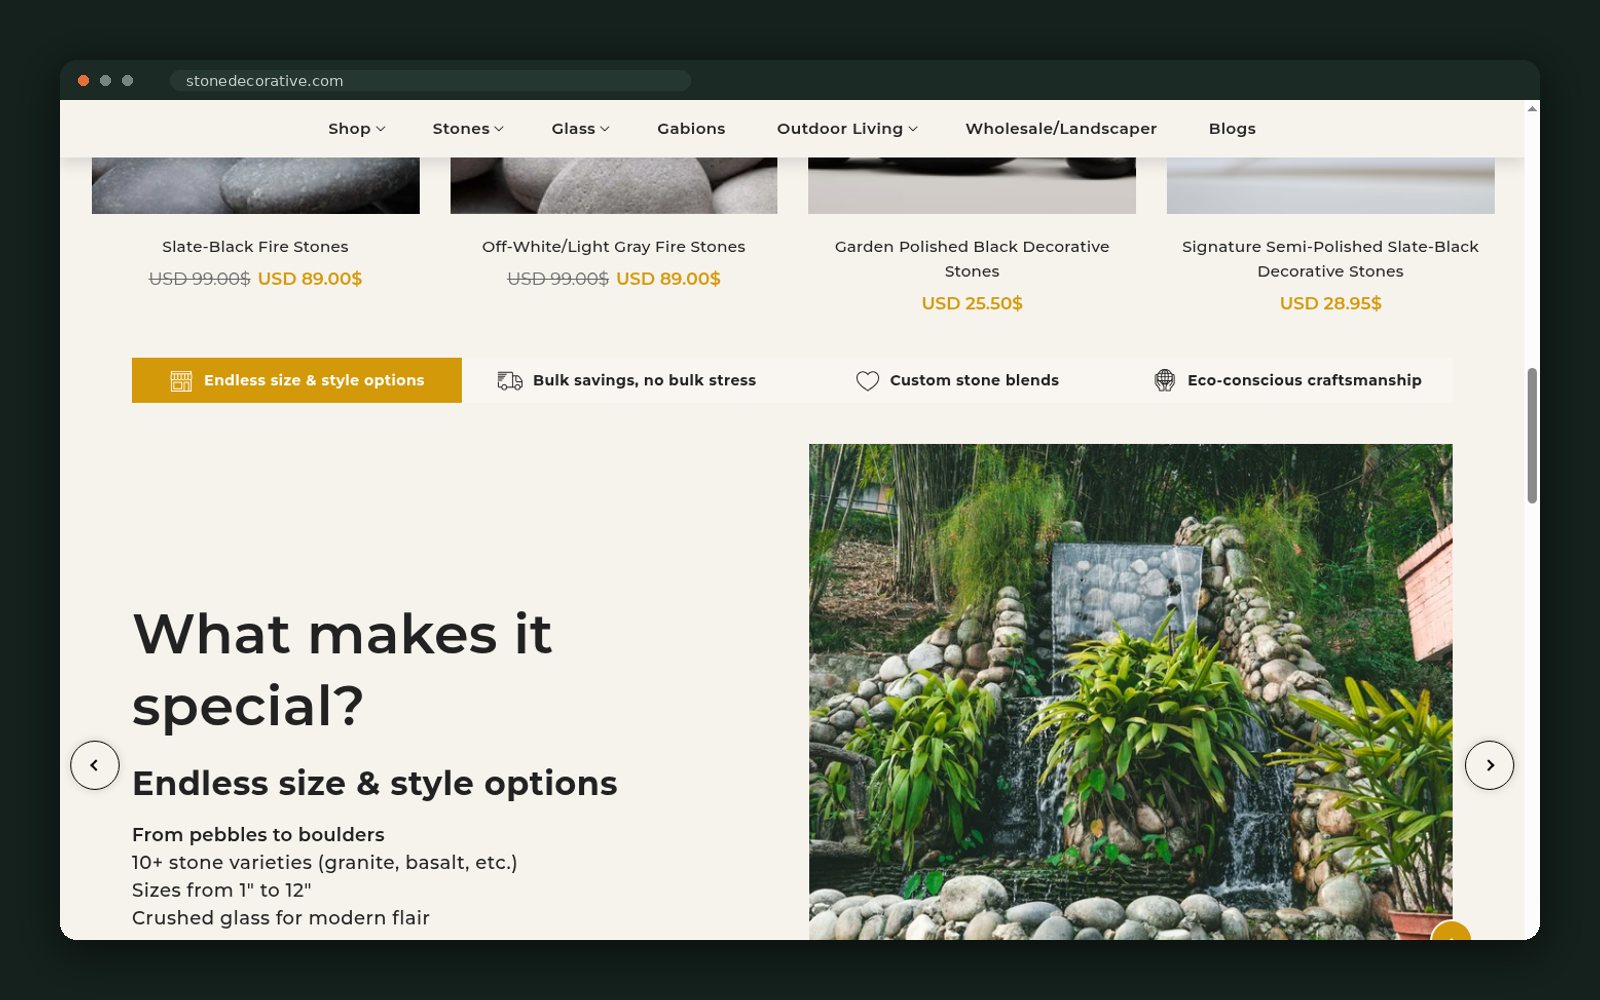This screenshot has height=1000, width=1600.
Task: Expand the Outdoor Living dropdown chevron
Action: tap(912, 129)
